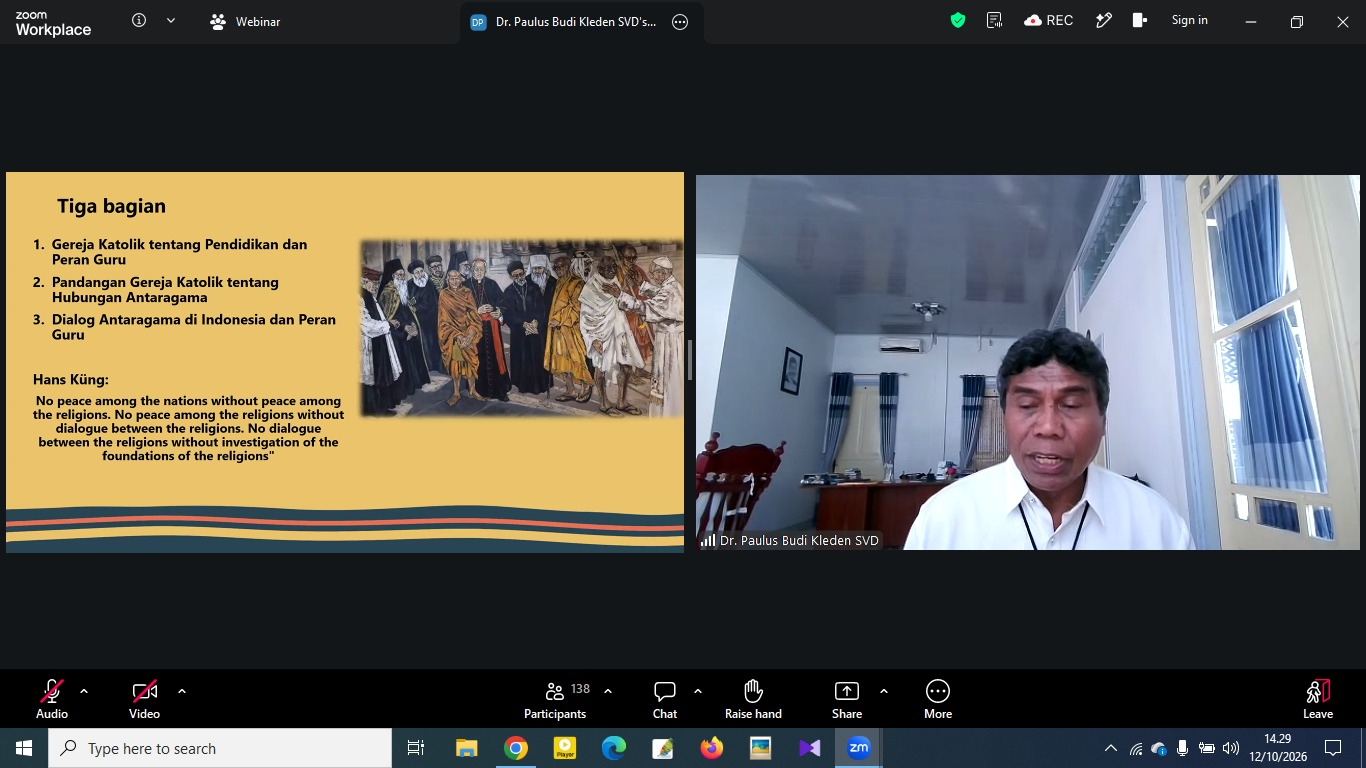The height and width of the screenshot is (768, 1366).
Task: Start the Video camera
Action: pos(144,700)
